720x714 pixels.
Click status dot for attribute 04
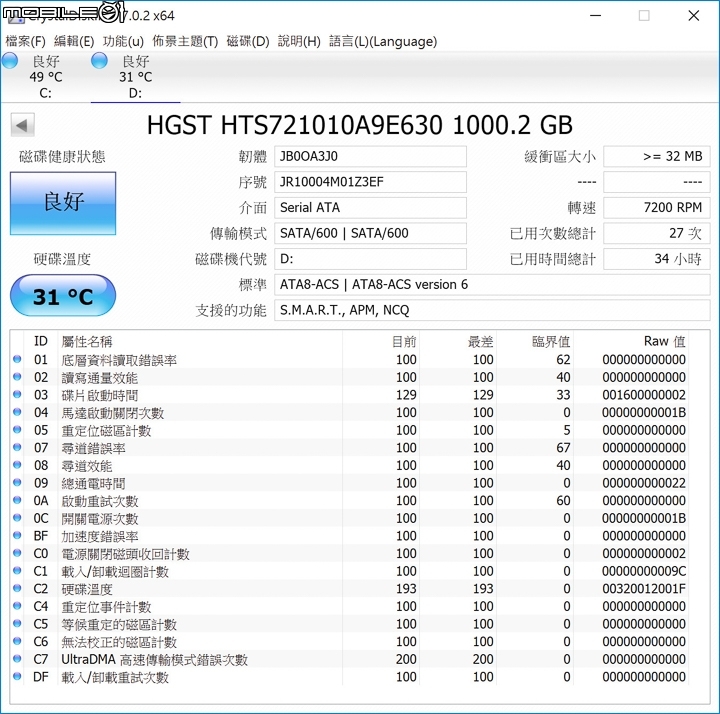[x=17, y=412]
